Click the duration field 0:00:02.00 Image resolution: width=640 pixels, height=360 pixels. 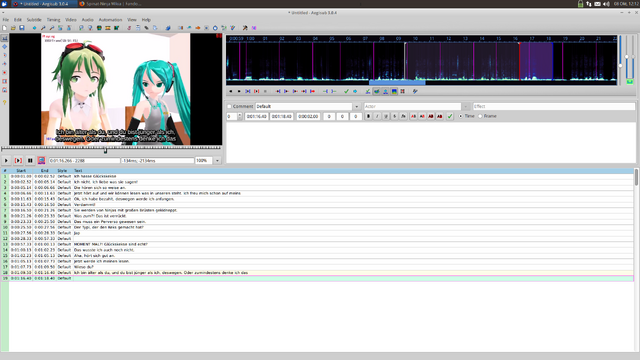(308, 116)
